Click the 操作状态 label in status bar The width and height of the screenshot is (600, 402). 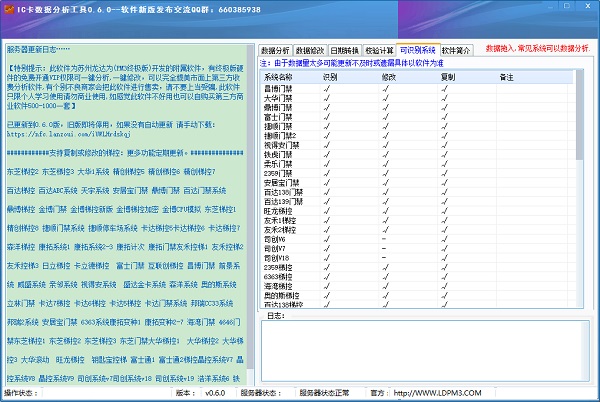click(x=21, y=393)
